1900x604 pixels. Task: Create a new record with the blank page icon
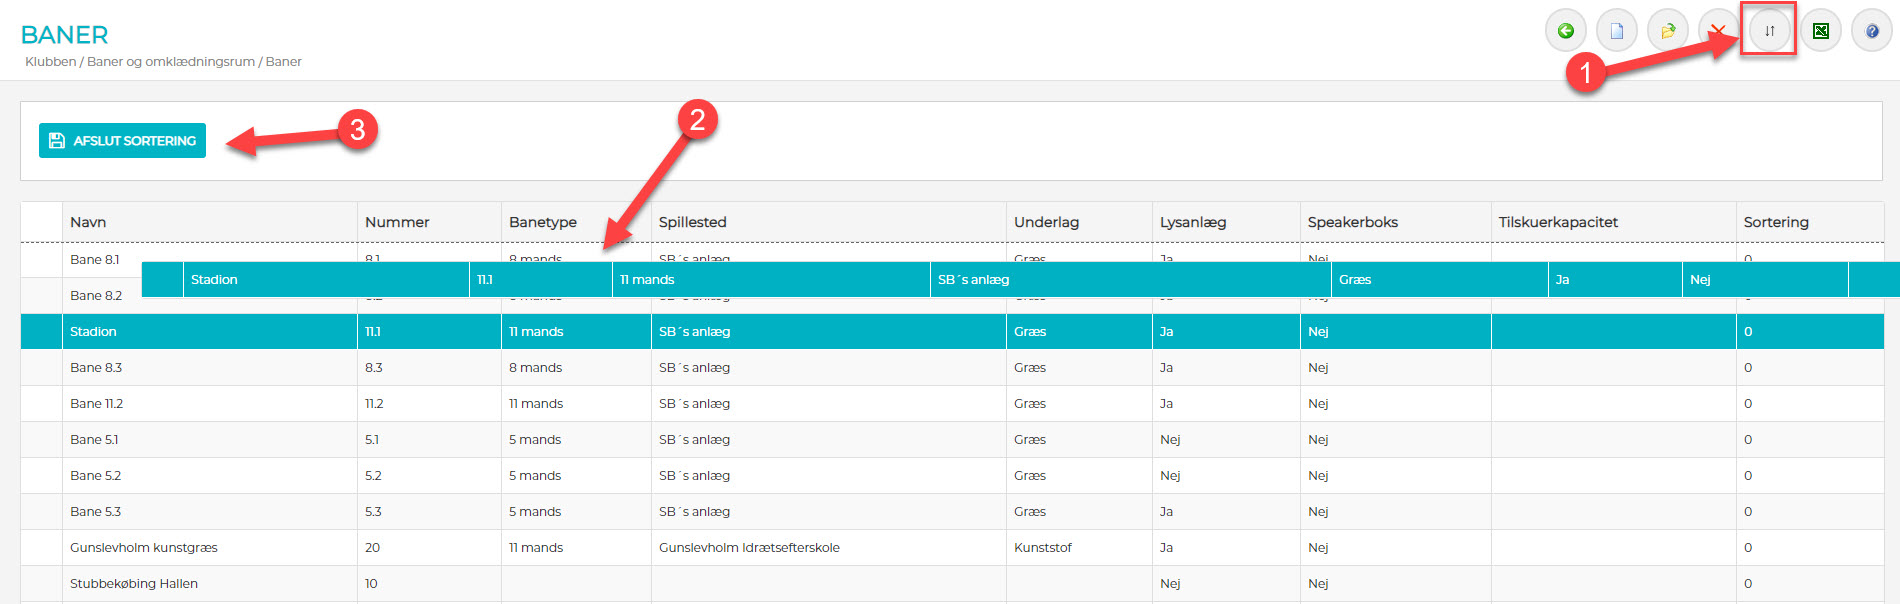pyautogui.click(x=1616, y=31)
